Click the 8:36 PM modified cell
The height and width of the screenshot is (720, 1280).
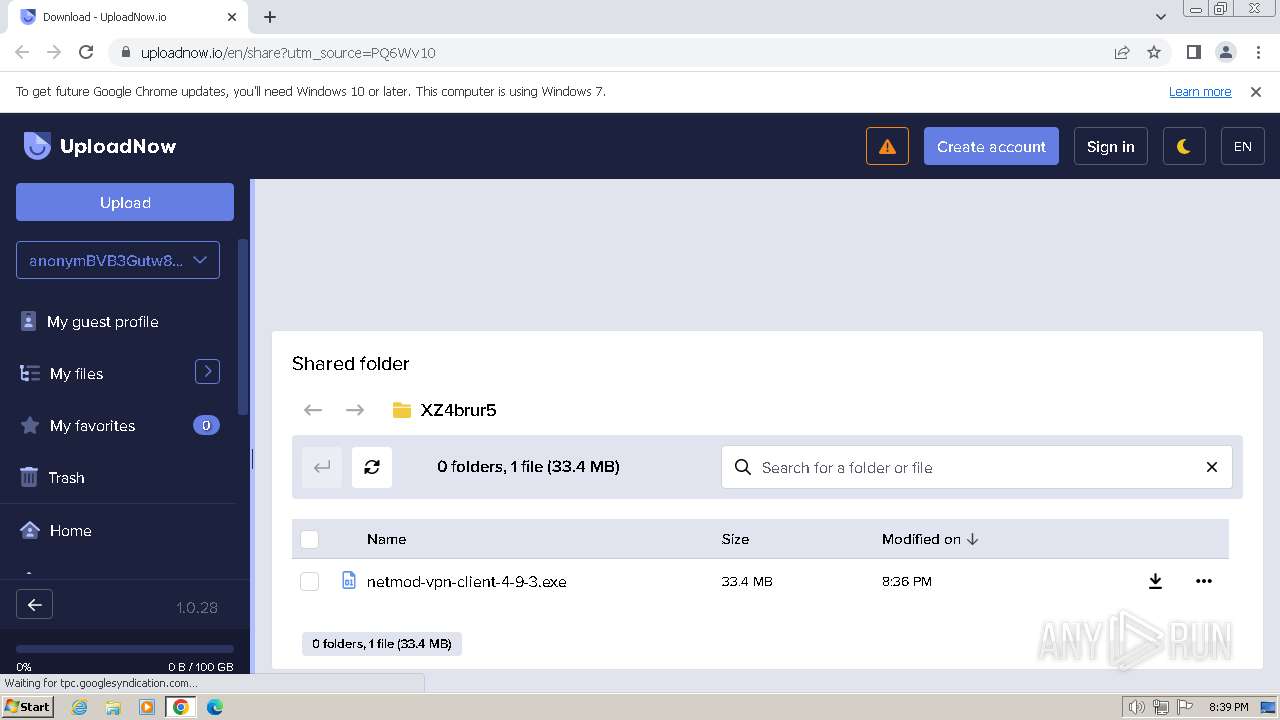tap(907, 581)
